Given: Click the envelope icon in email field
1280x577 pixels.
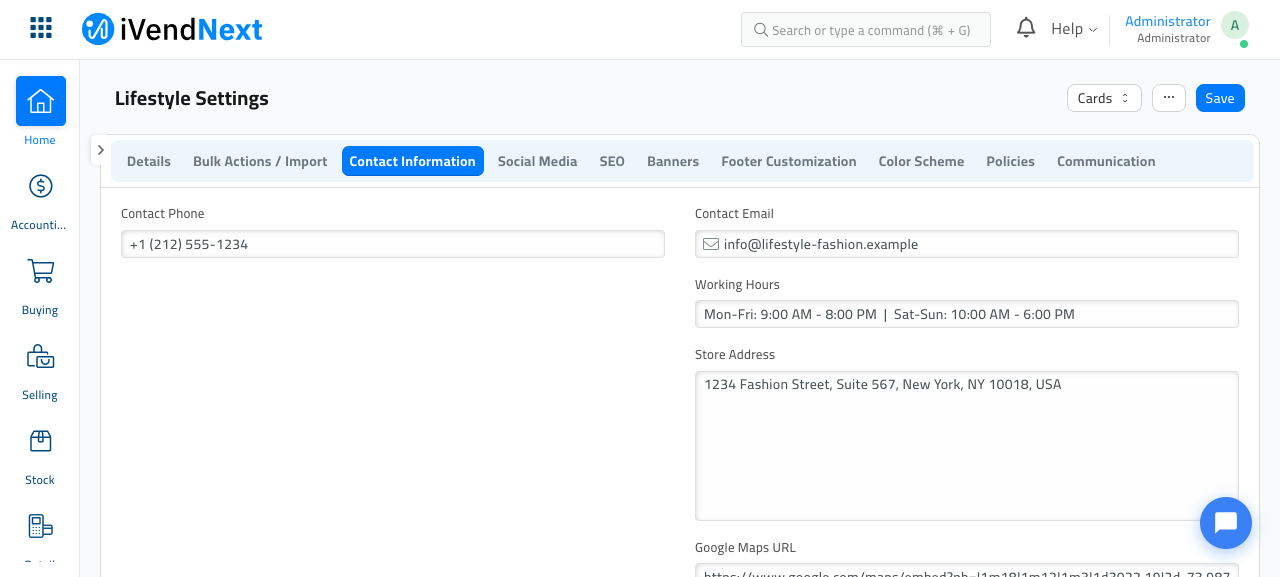Looking at the screenshot, I should click(711, 244).
